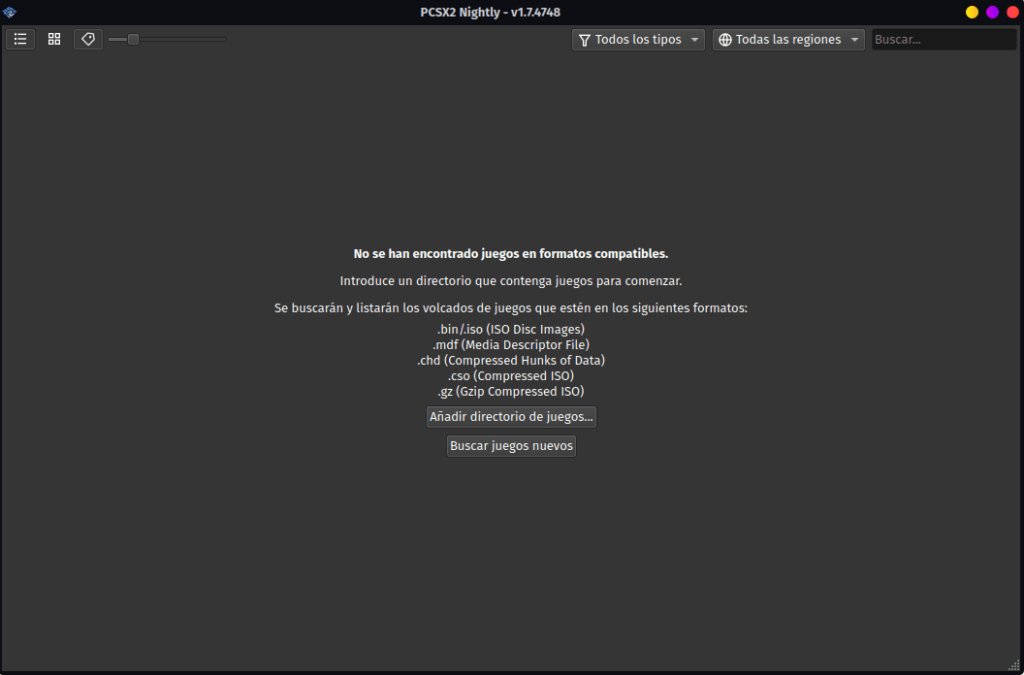Click the text '.gz (Gzip Compressed ISO)'
1024x675 pixels.
pos(511,392)
